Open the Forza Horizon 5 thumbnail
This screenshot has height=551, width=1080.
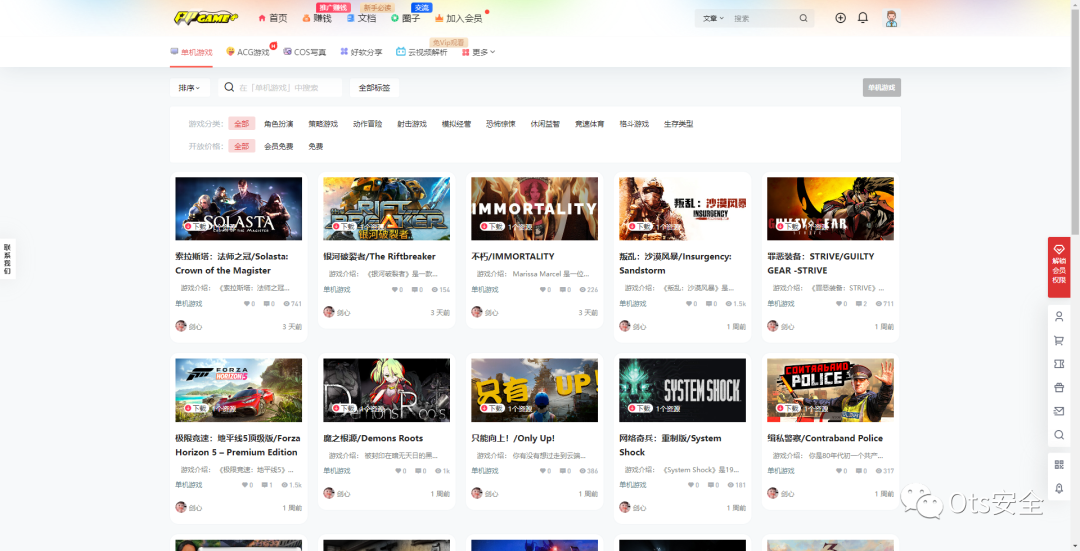coord(238,390)
